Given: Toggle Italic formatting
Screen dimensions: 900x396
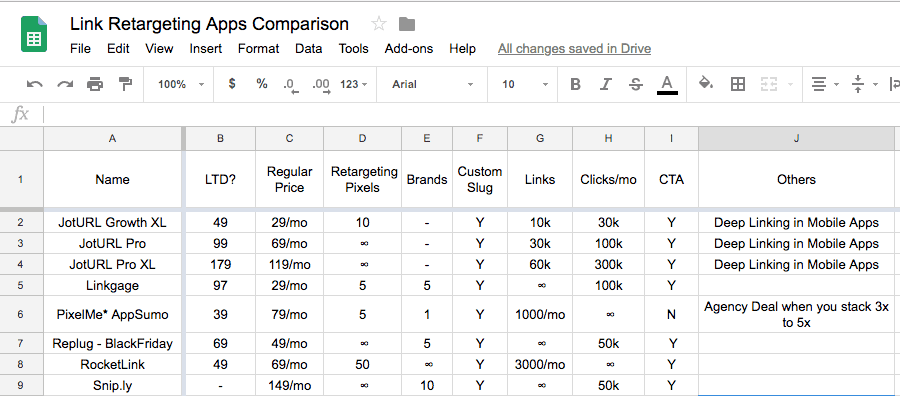Looking at the screenshot, I should 606,84.
